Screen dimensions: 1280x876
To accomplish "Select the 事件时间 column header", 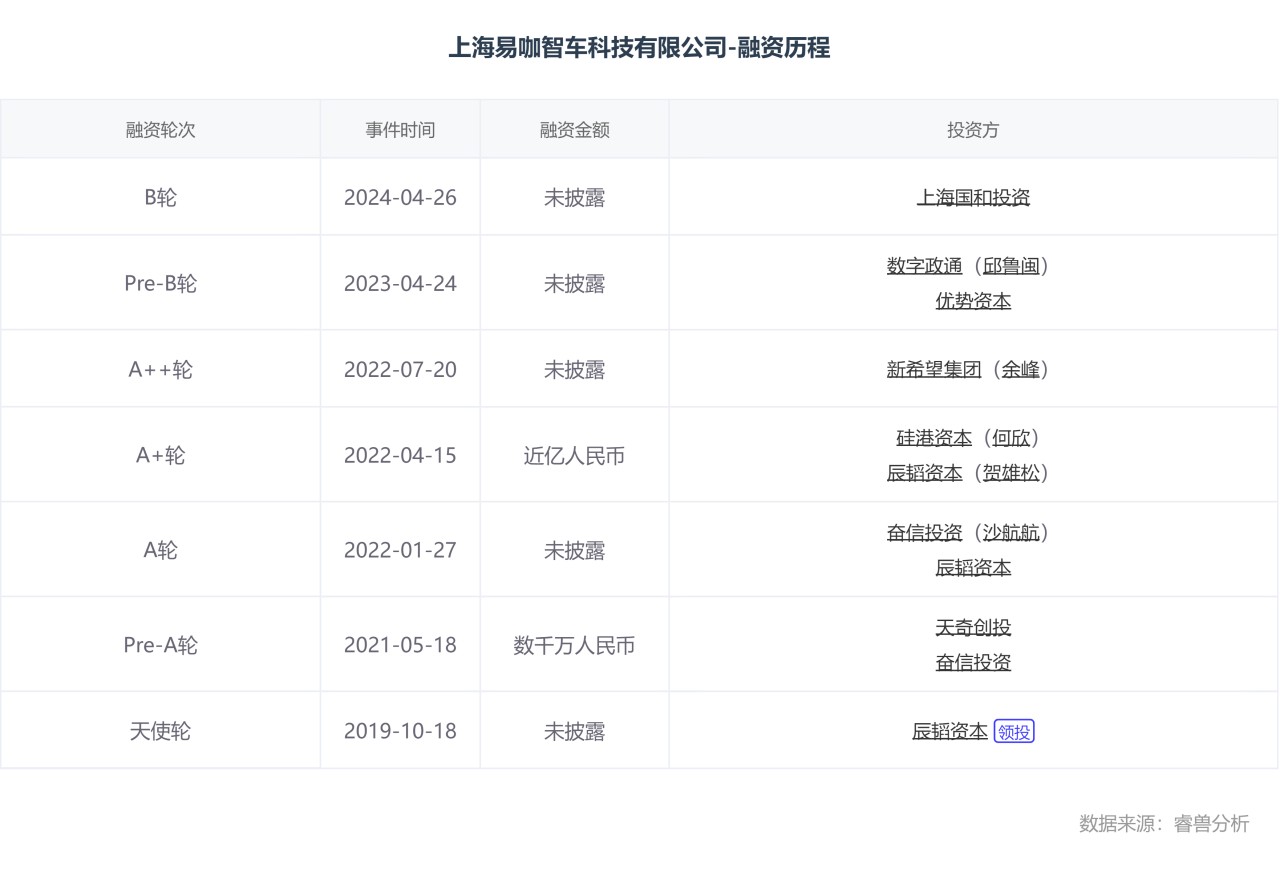I will pos(400,130).
